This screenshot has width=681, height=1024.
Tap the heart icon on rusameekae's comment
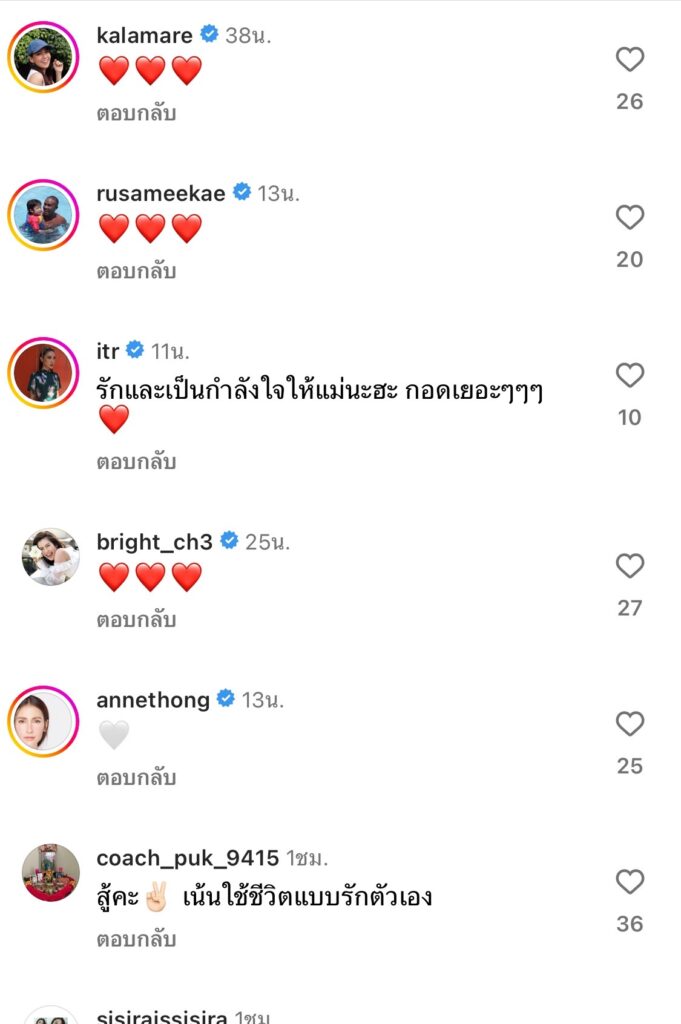click(x=629, y=218)
